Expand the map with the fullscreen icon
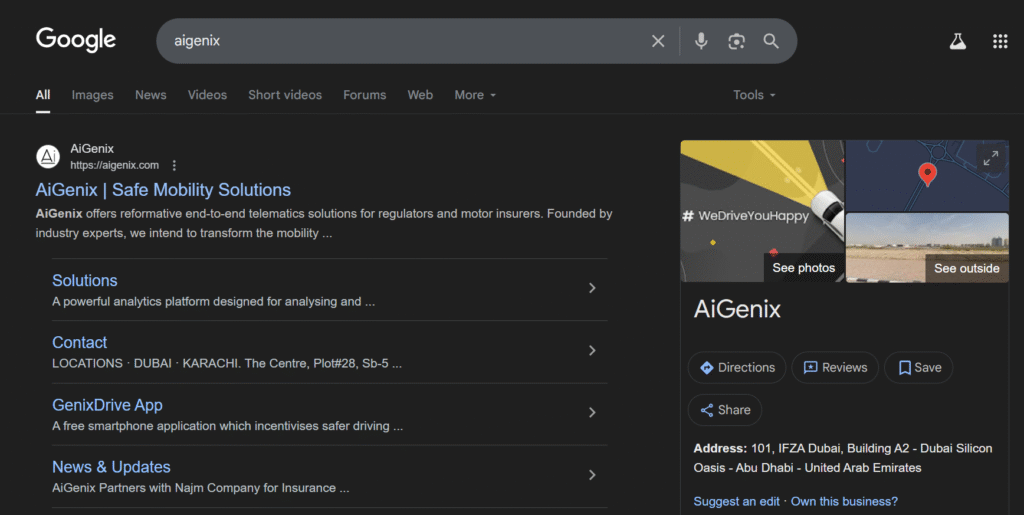This screenshot has height=515, width=1024. (990, 158)
